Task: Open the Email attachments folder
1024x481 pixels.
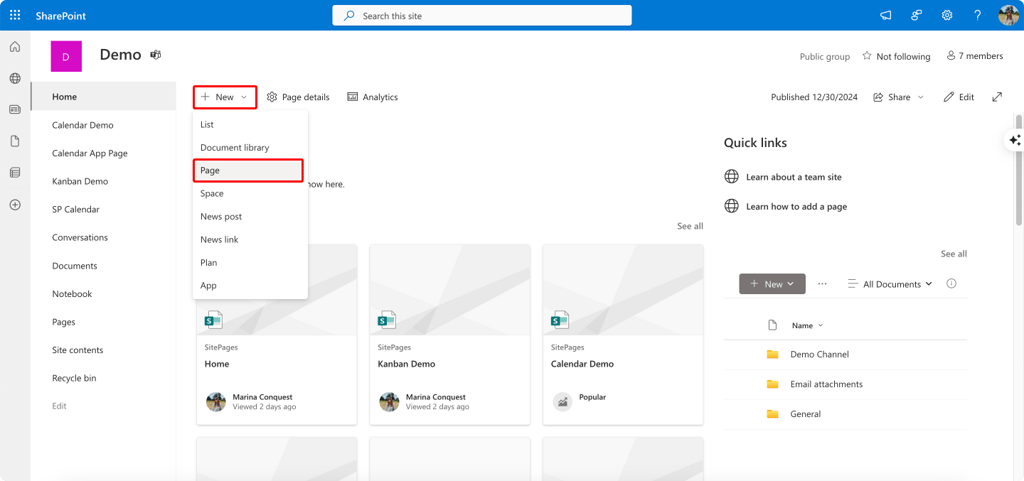Action: pos(826,384)
